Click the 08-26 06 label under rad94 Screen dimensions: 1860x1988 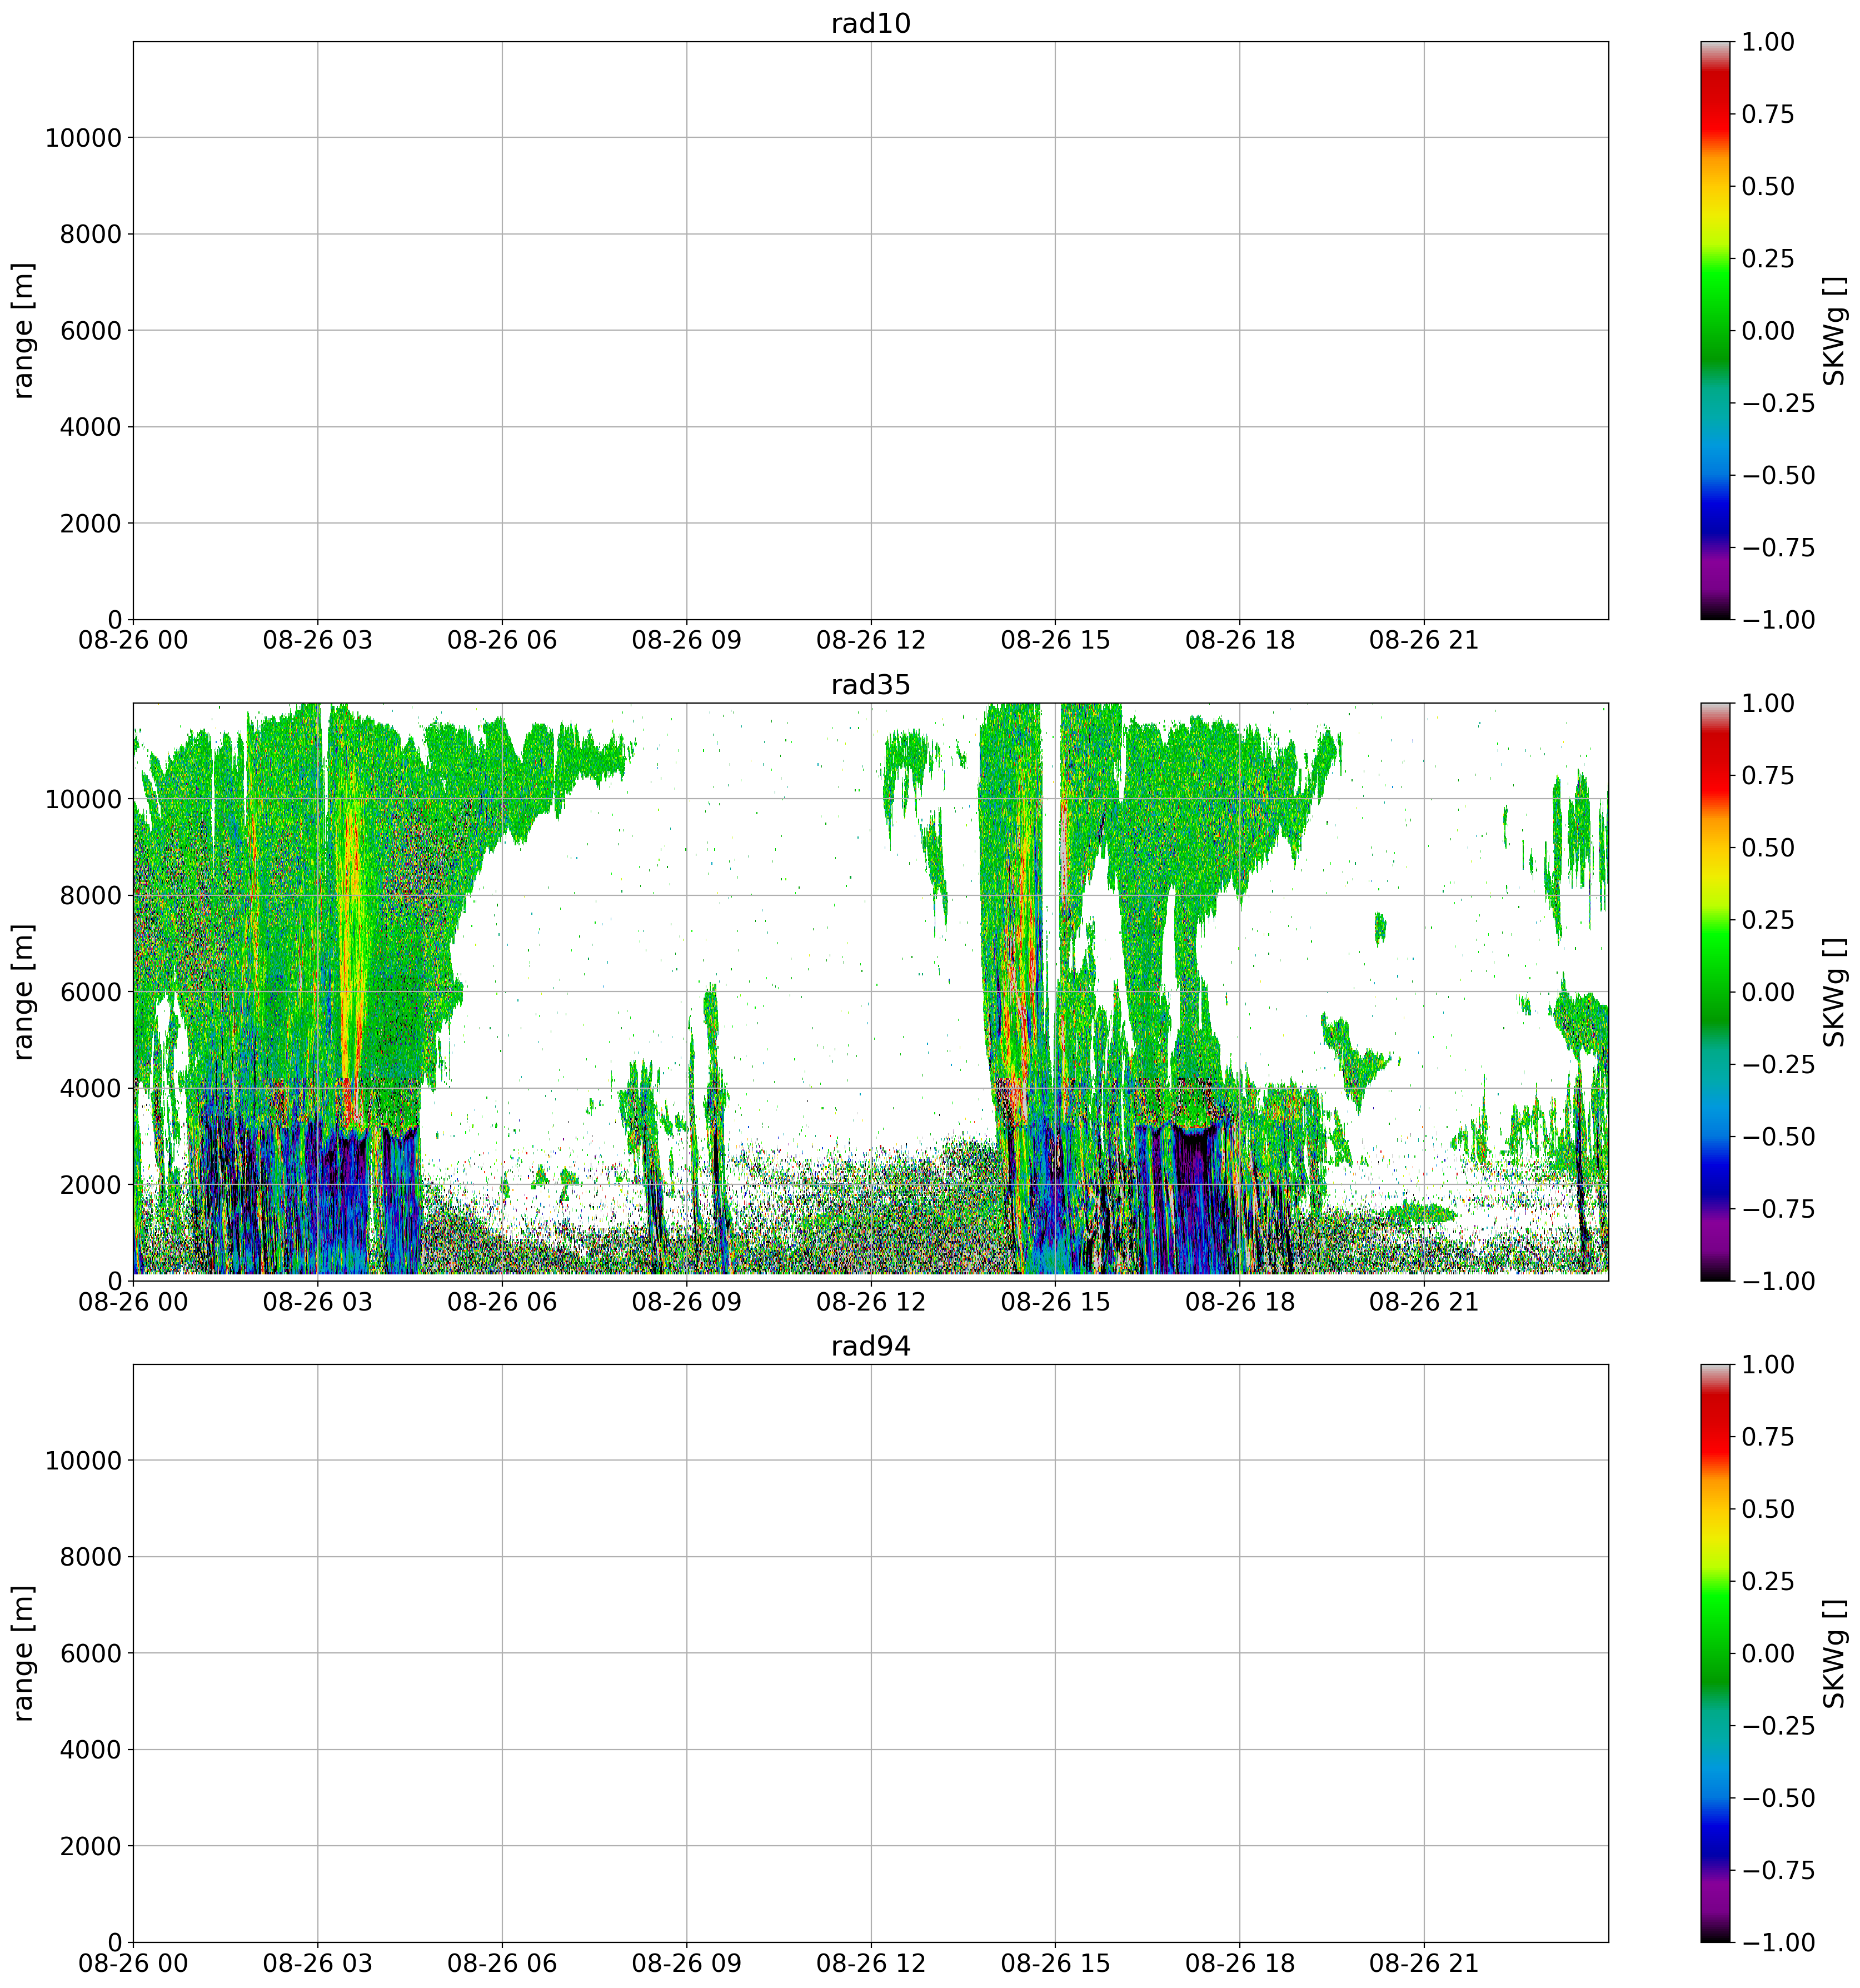point(502,1963)
